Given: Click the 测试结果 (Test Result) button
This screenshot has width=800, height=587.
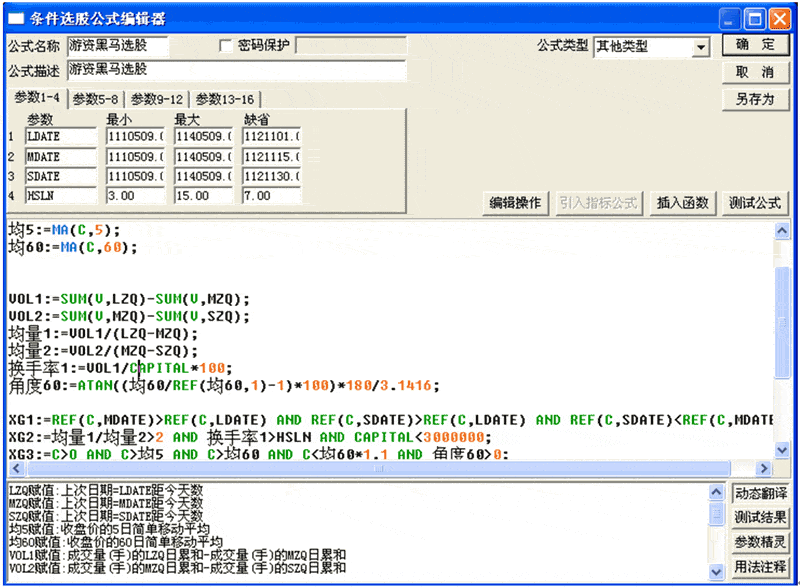Looking at the screenshot, I should pyautogui.click(x=759, y=517).
